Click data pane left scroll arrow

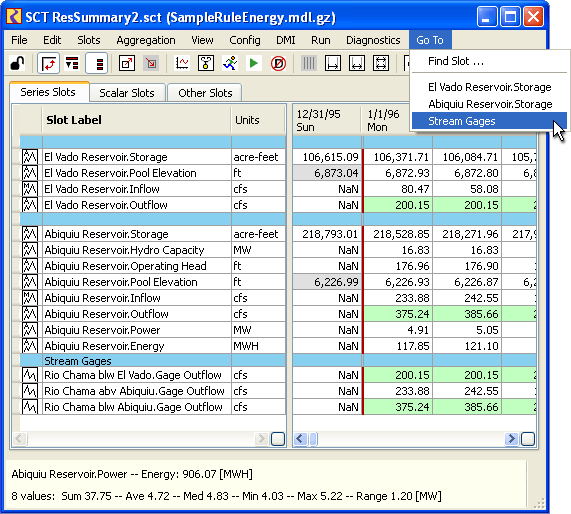point(300,439)
